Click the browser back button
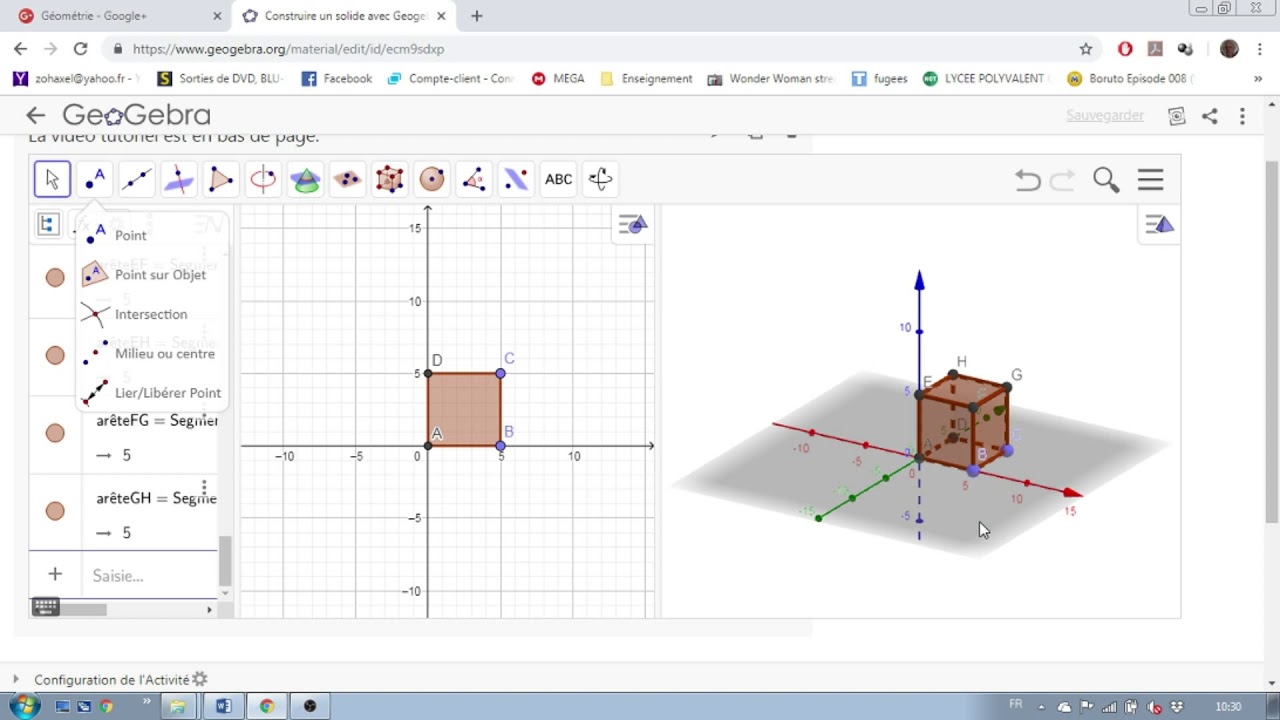1280x720 pixels. pos(21,48)
